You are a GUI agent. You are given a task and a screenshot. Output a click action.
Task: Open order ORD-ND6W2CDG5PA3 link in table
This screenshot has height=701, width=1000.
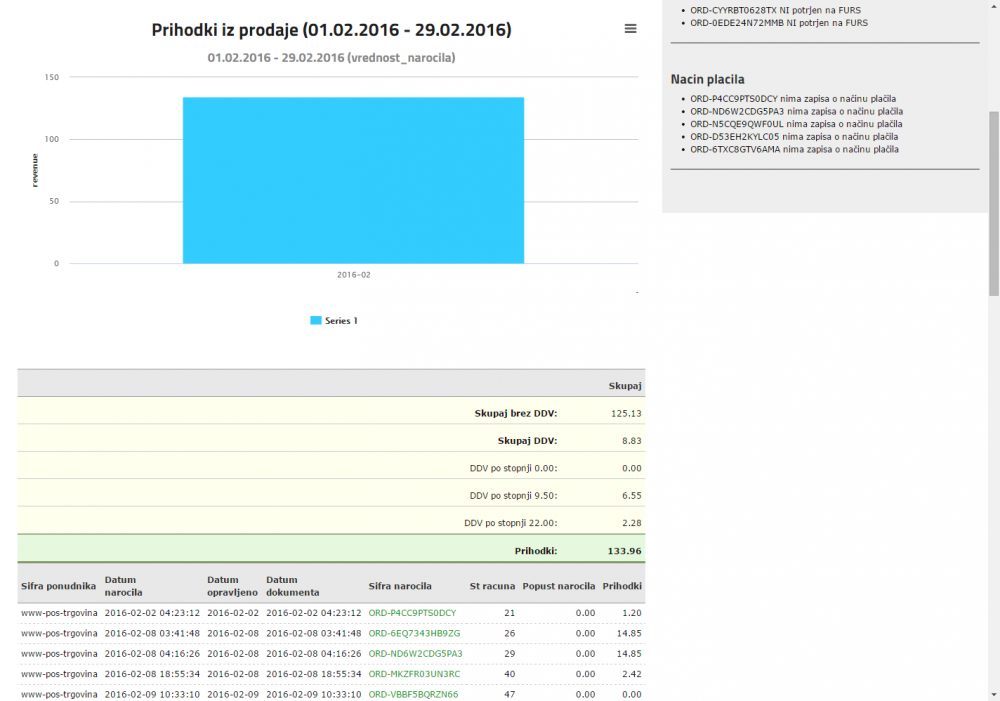(415, 653)
